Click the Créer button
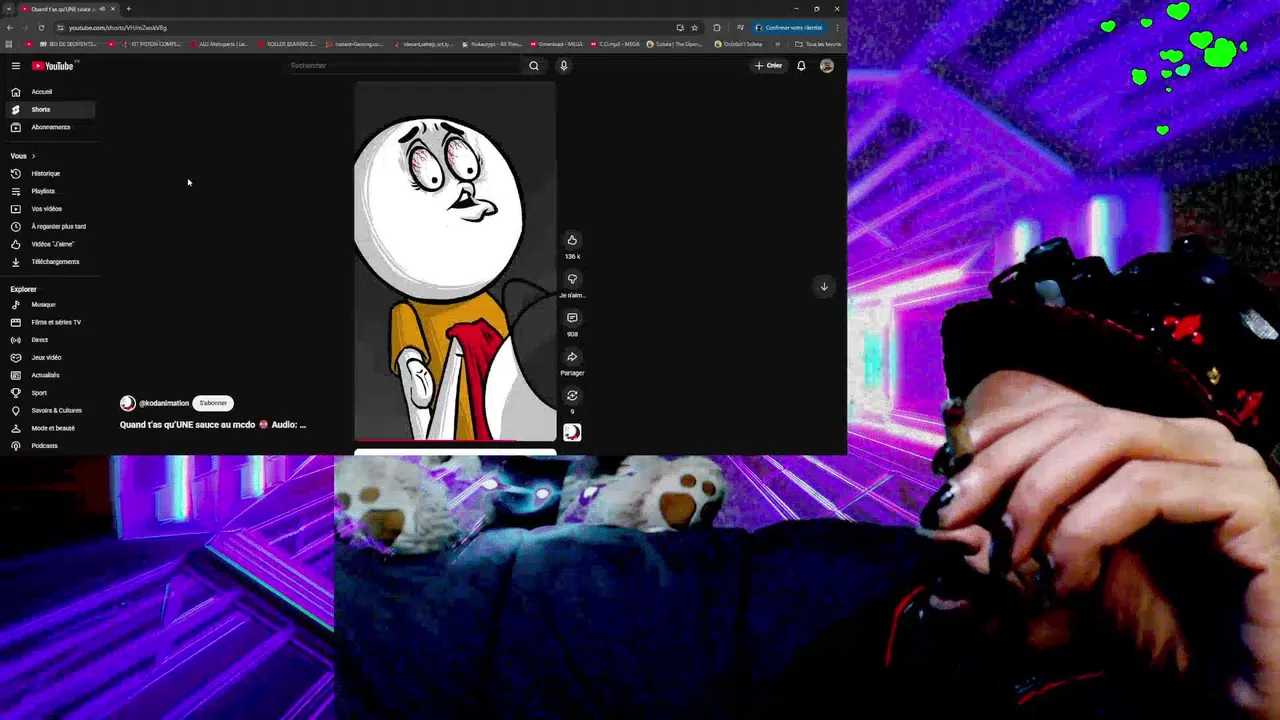The image size is (1280, 720). coord(769,66)
